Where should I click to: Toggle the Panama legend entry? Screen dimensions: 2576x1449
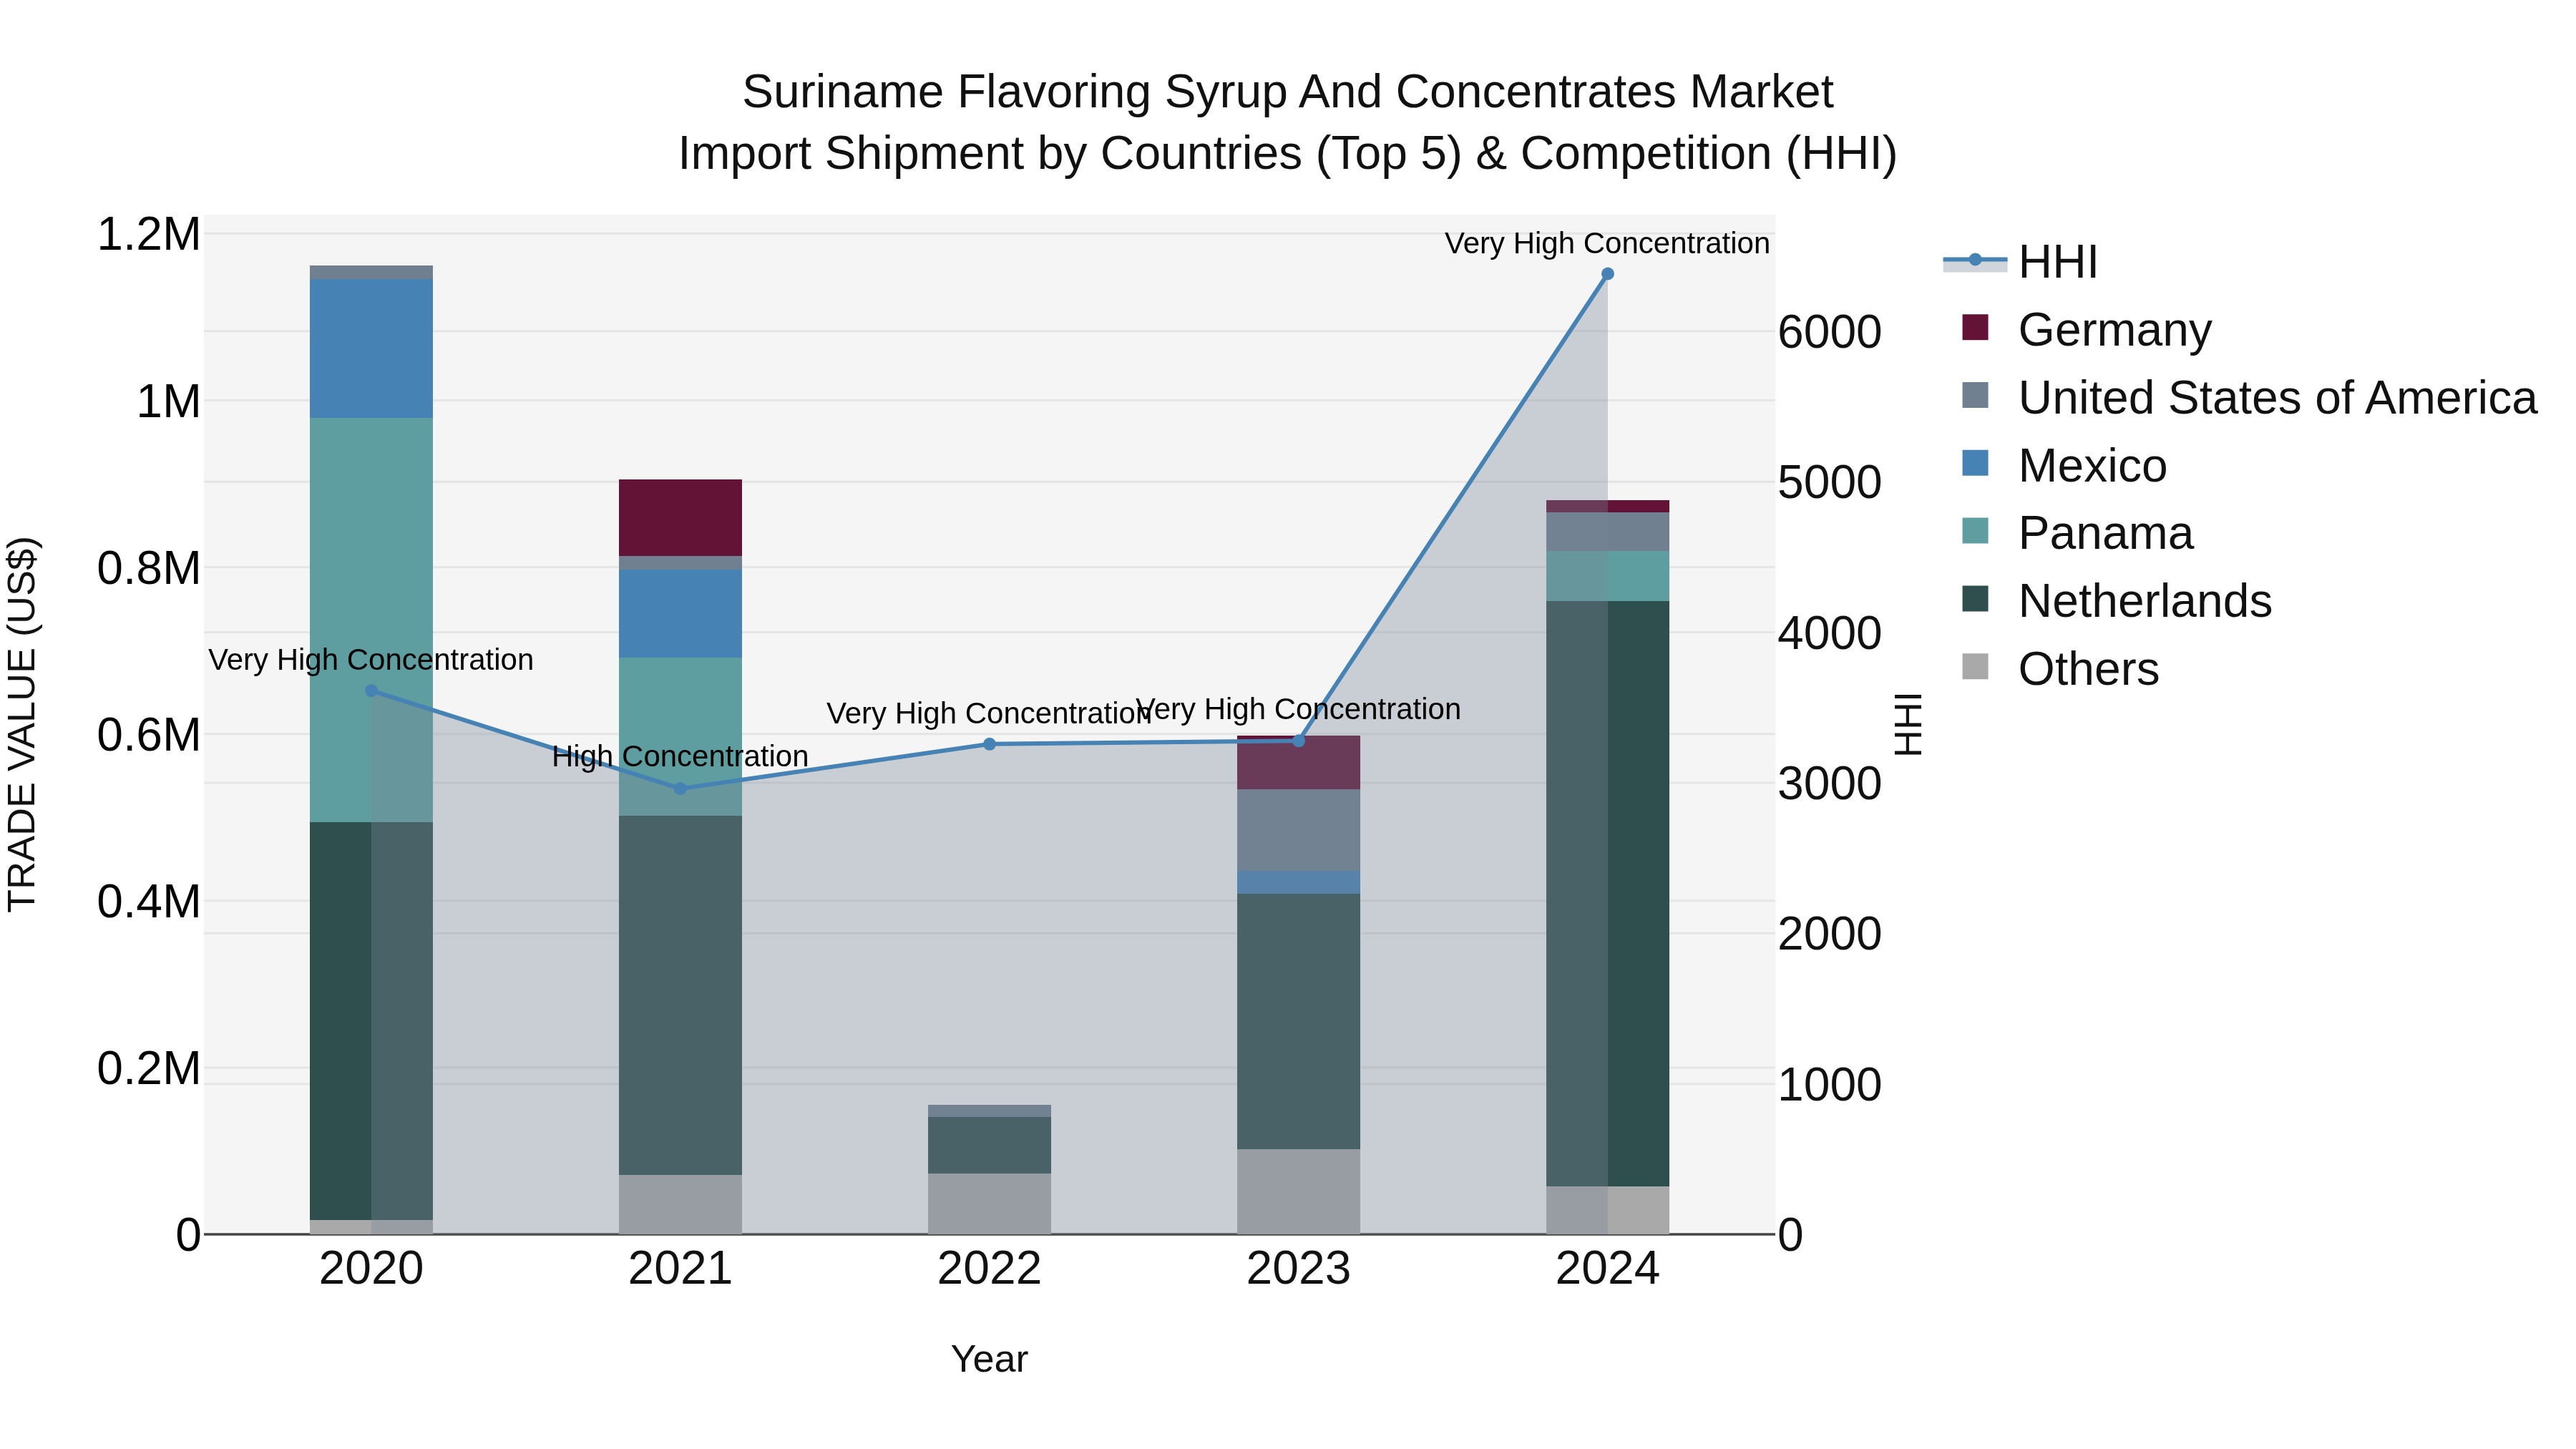tap(2077, 533)
